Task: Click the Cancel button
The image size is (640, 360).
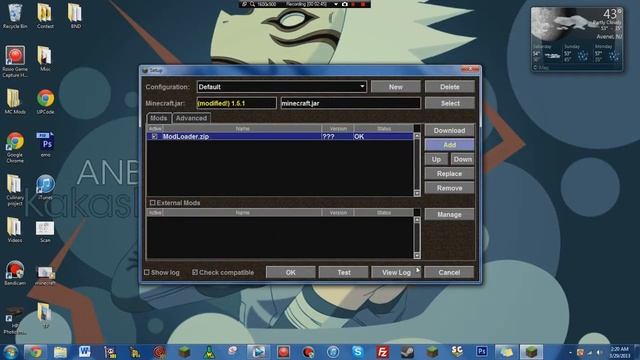Action: point(449,272)
